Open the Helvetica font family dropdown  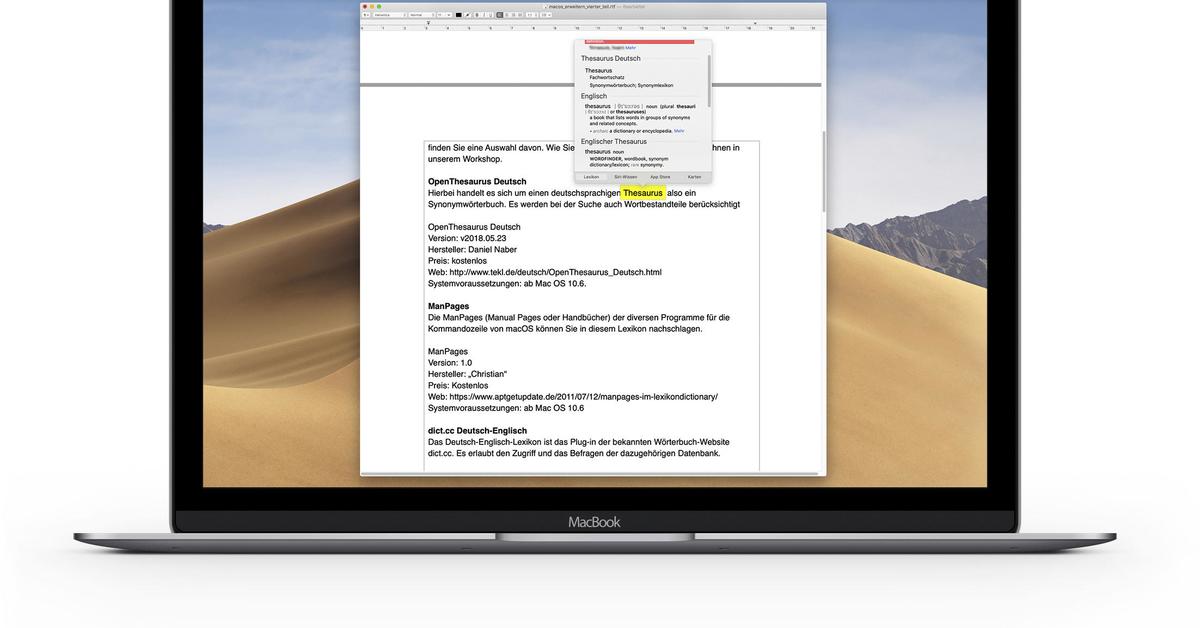[x=390, y=15]
